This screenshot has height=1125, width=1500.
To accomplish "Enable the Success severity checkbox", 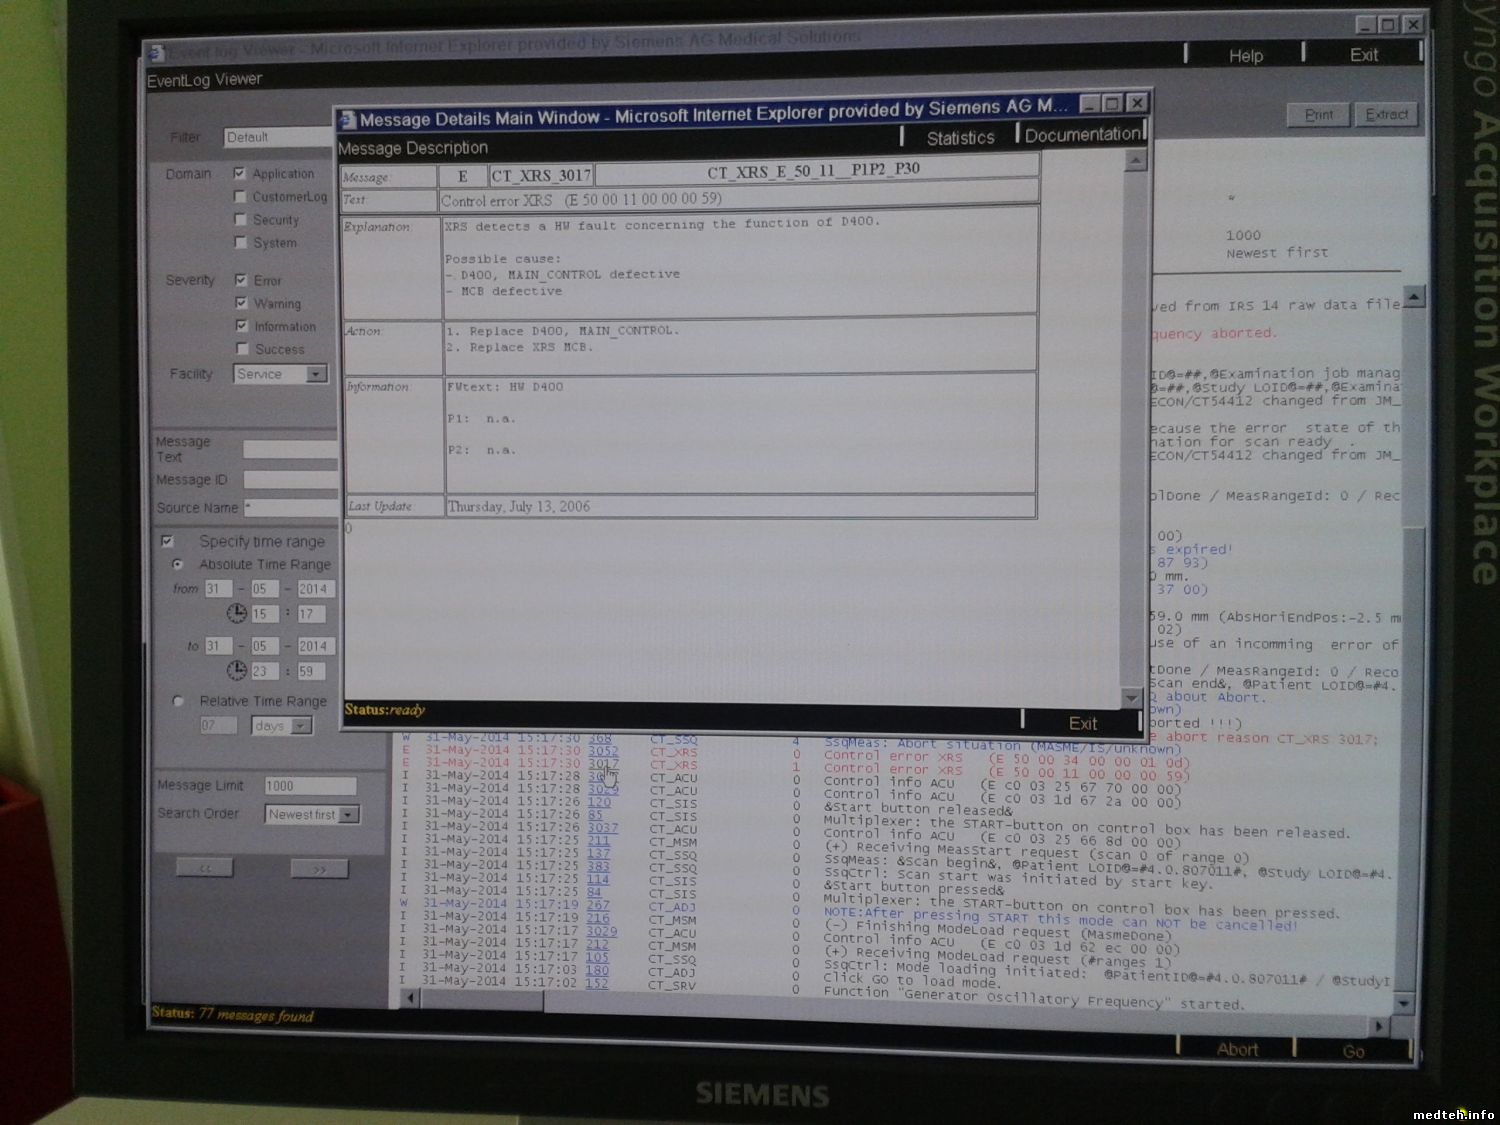I will click(241, 348).
